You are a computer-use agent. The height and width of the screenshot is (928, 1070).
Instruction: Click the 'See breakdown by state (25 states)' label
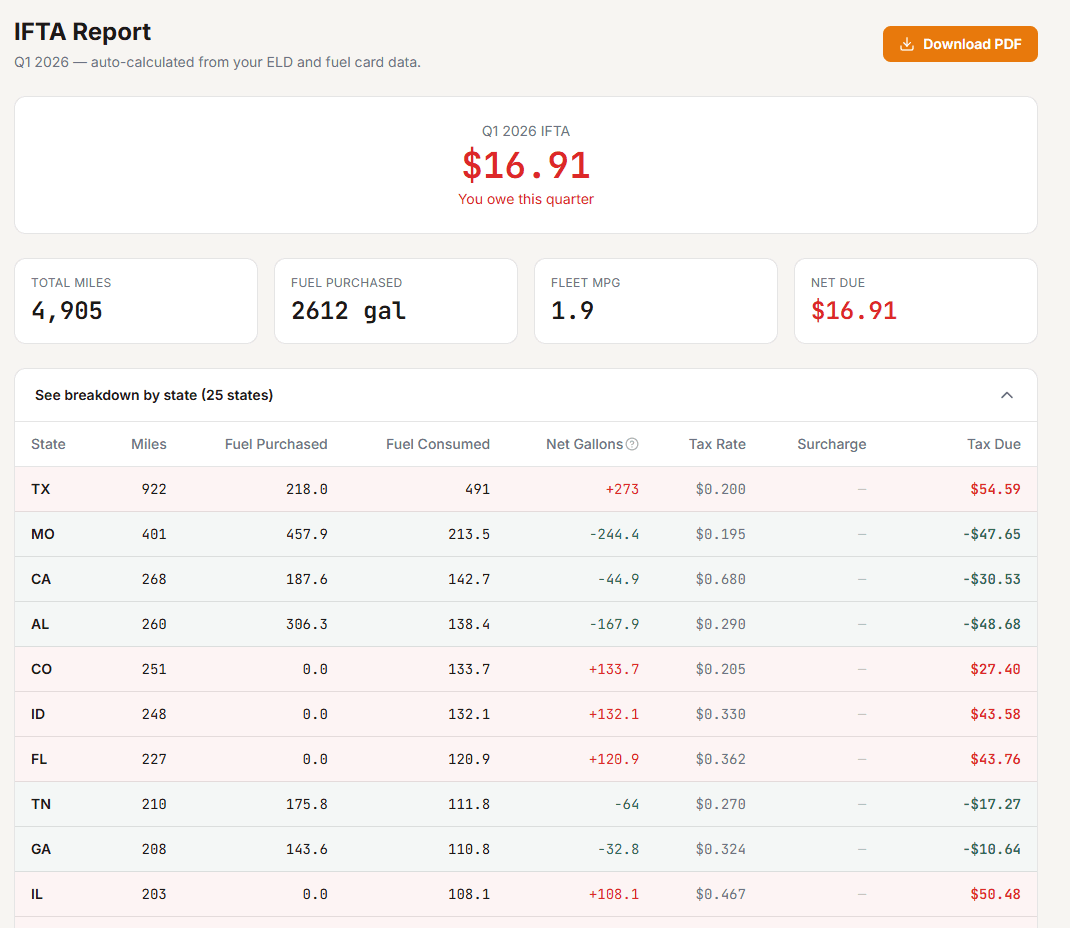(x=154, y=395)
